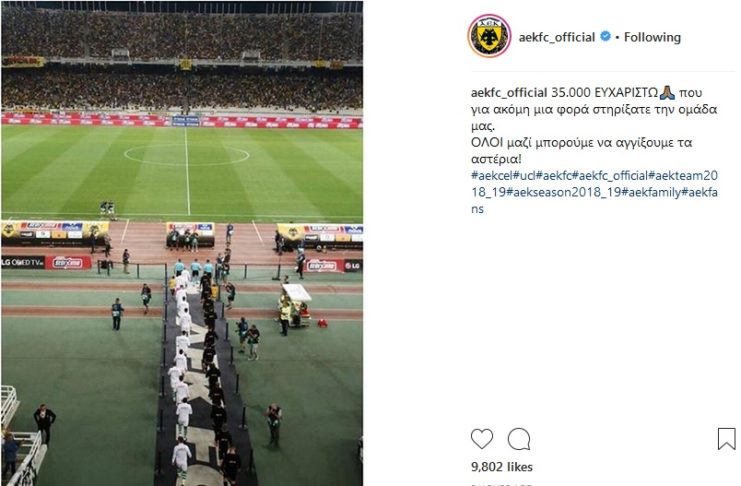Open the #aekfamily hashtag
This screenshot has width=741, height=486.
pyautogui.click(x=651, y=192)
